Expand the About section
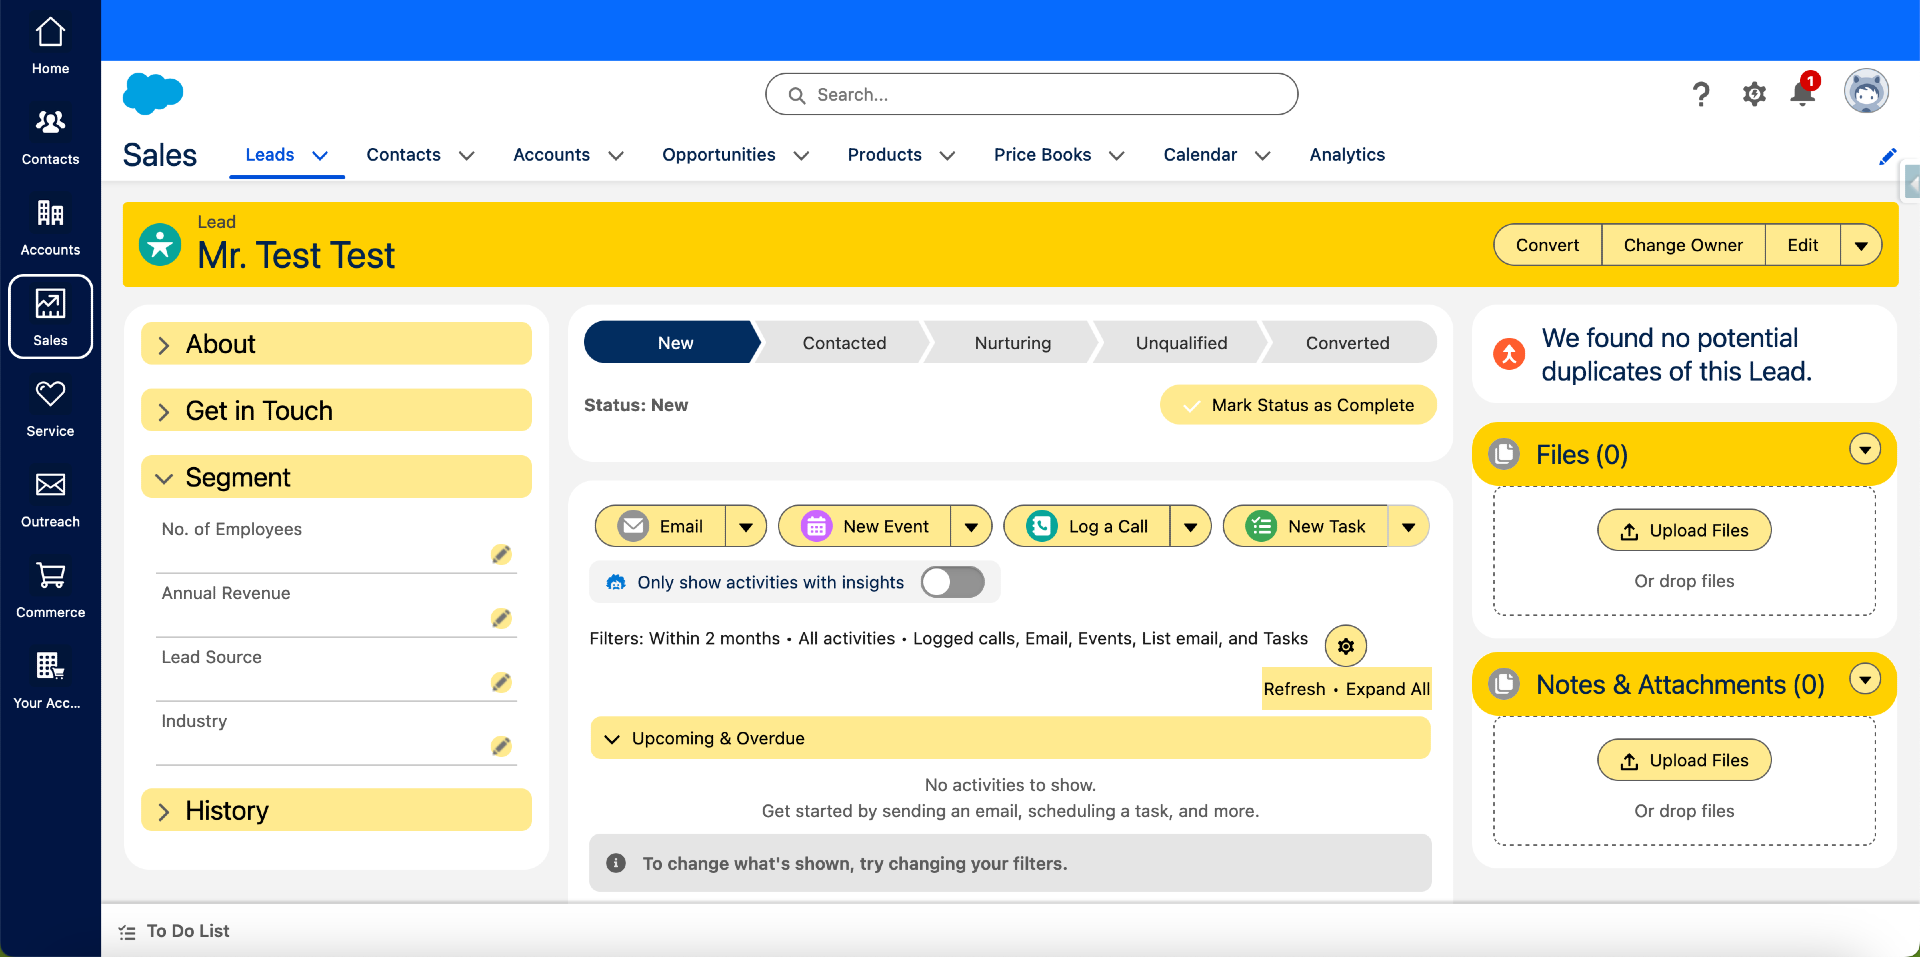Image resolution: width=1920 pixels, height=957 pixels. pos(336,344)
